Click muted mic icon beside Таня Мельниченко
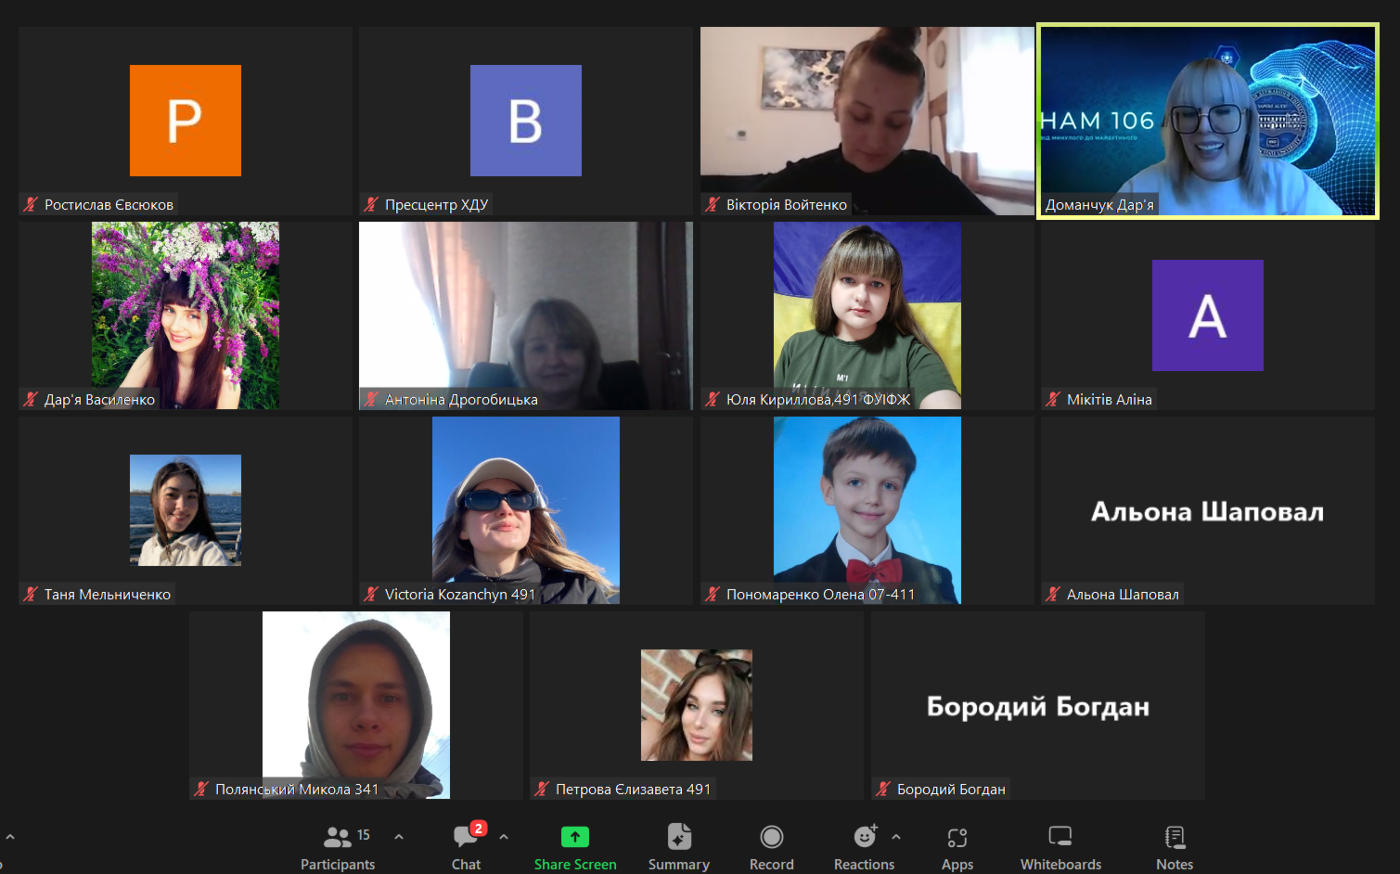1400x874 pixels. (x=31, y=594)
